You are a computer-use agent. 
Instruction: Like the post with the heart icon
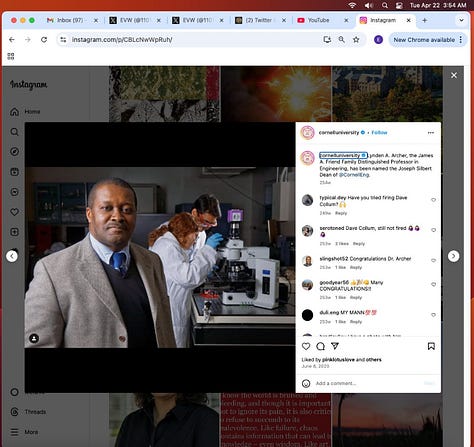pos(306,346)
